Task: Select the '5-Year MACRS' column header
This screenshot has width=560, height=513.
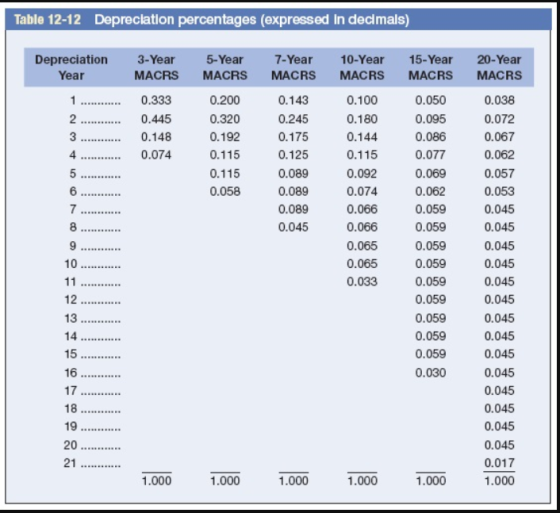Action: tap(225, 67)
